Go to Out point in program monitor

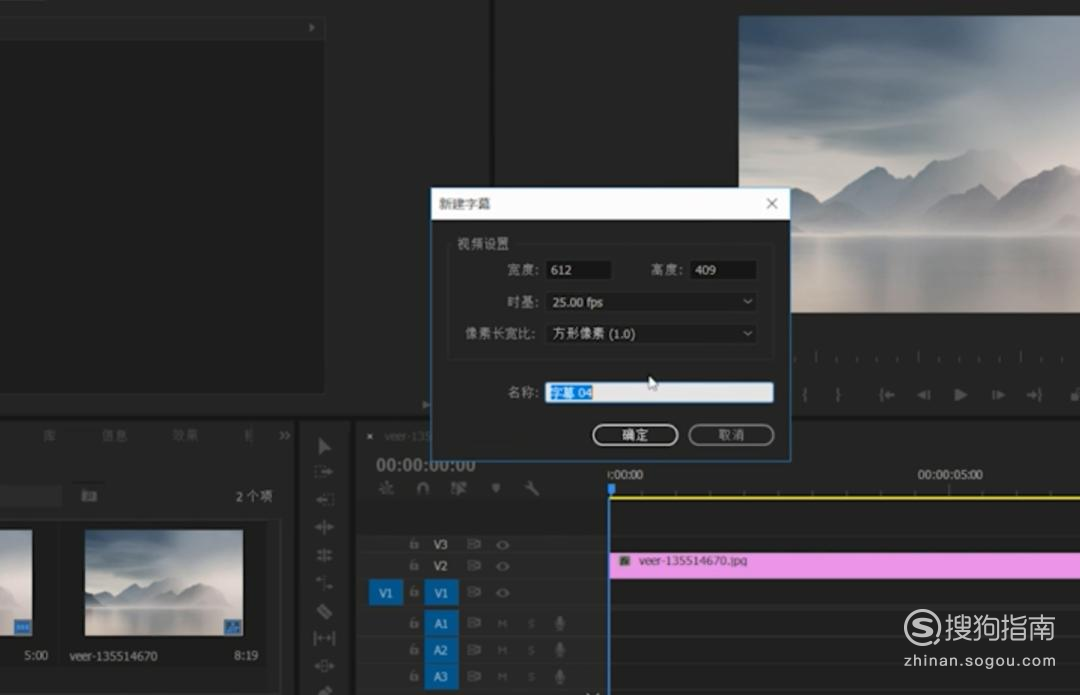point(1035,395)
